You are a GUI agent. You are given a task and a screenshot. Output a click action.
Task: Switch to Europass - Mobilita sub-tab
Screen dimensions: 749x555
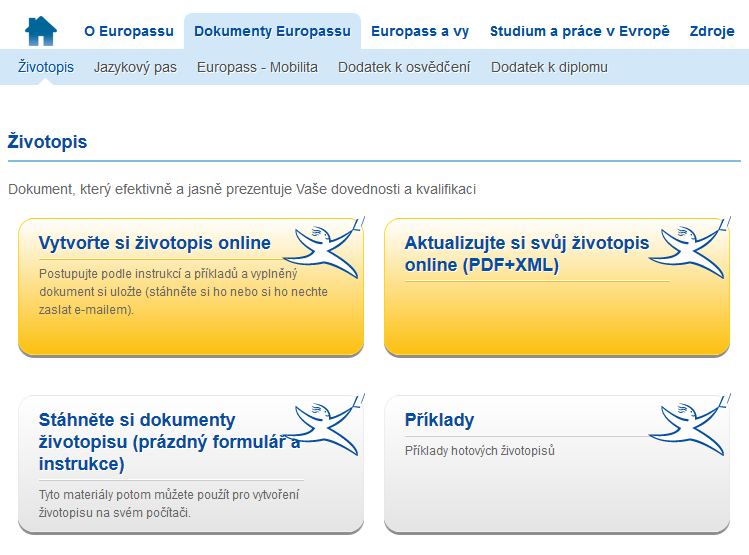[x=257, y=67]
